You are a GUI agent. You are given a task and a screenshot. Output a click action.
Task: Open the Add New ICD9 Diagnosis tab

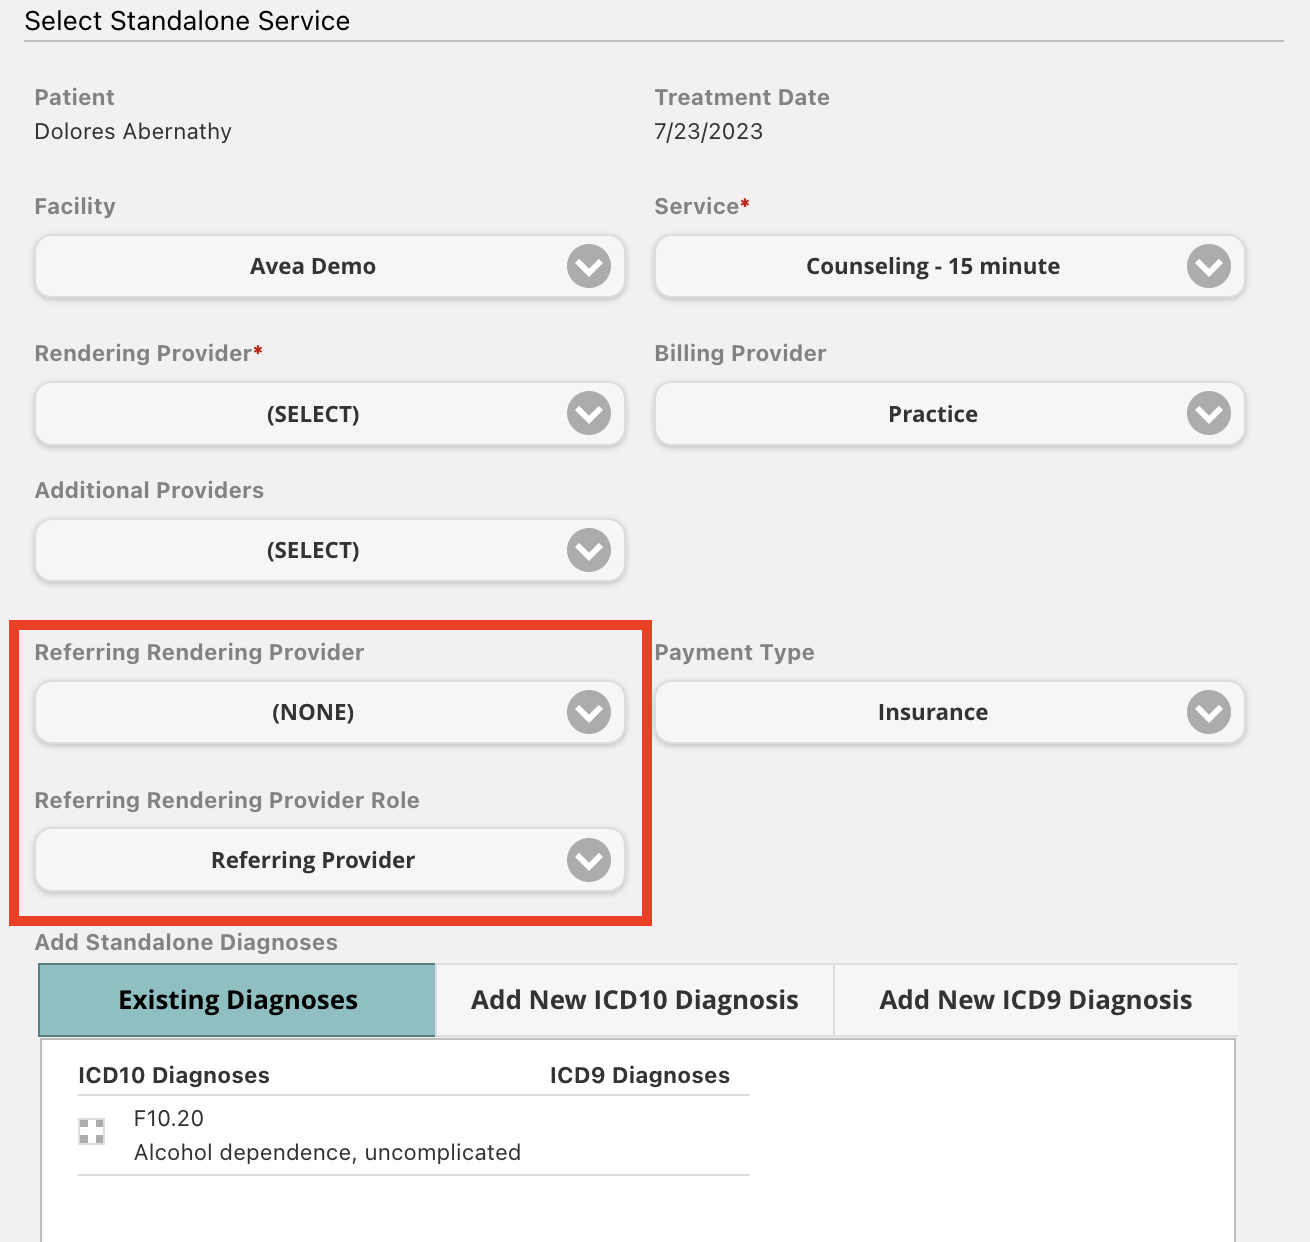pos(1035,999)
